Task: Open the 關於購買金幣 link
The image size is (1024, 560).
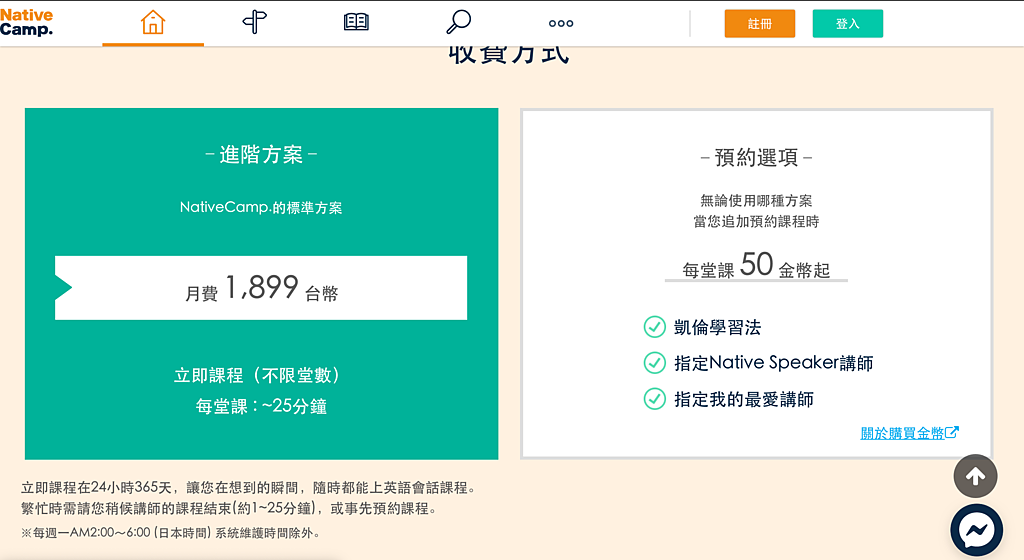Action: coord(909,433)
